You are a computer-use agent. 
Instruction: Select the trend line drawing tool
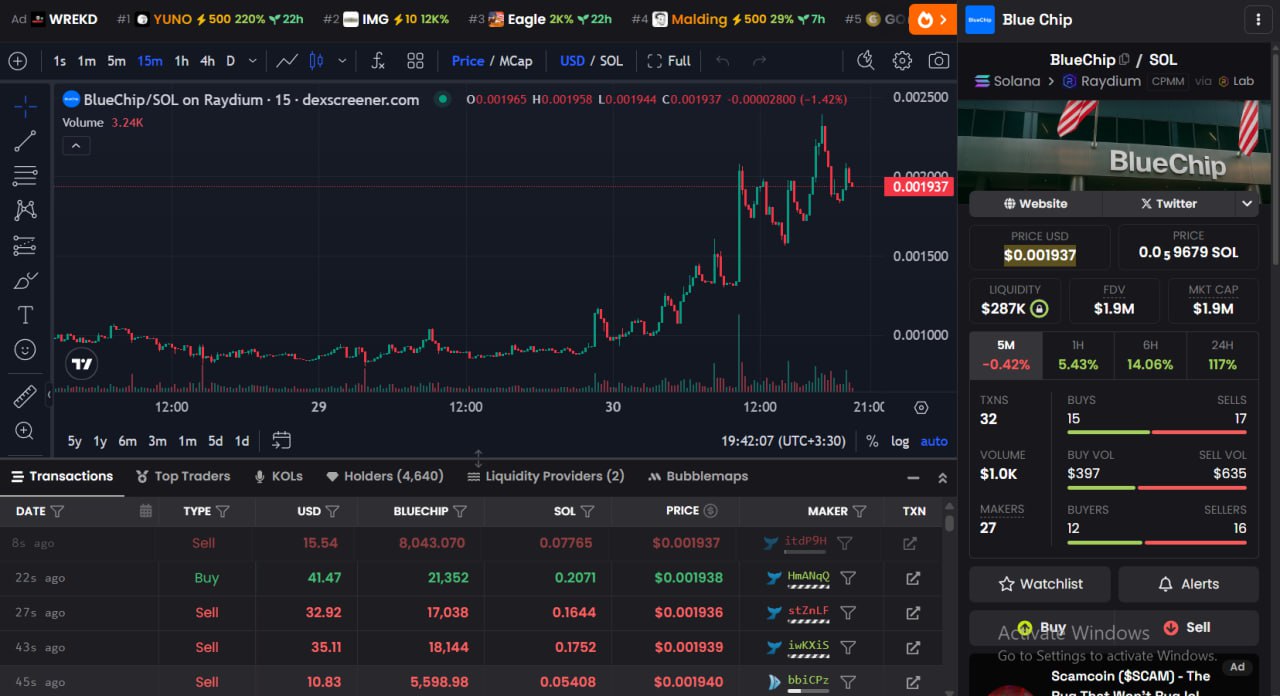(x=25, y=141)
